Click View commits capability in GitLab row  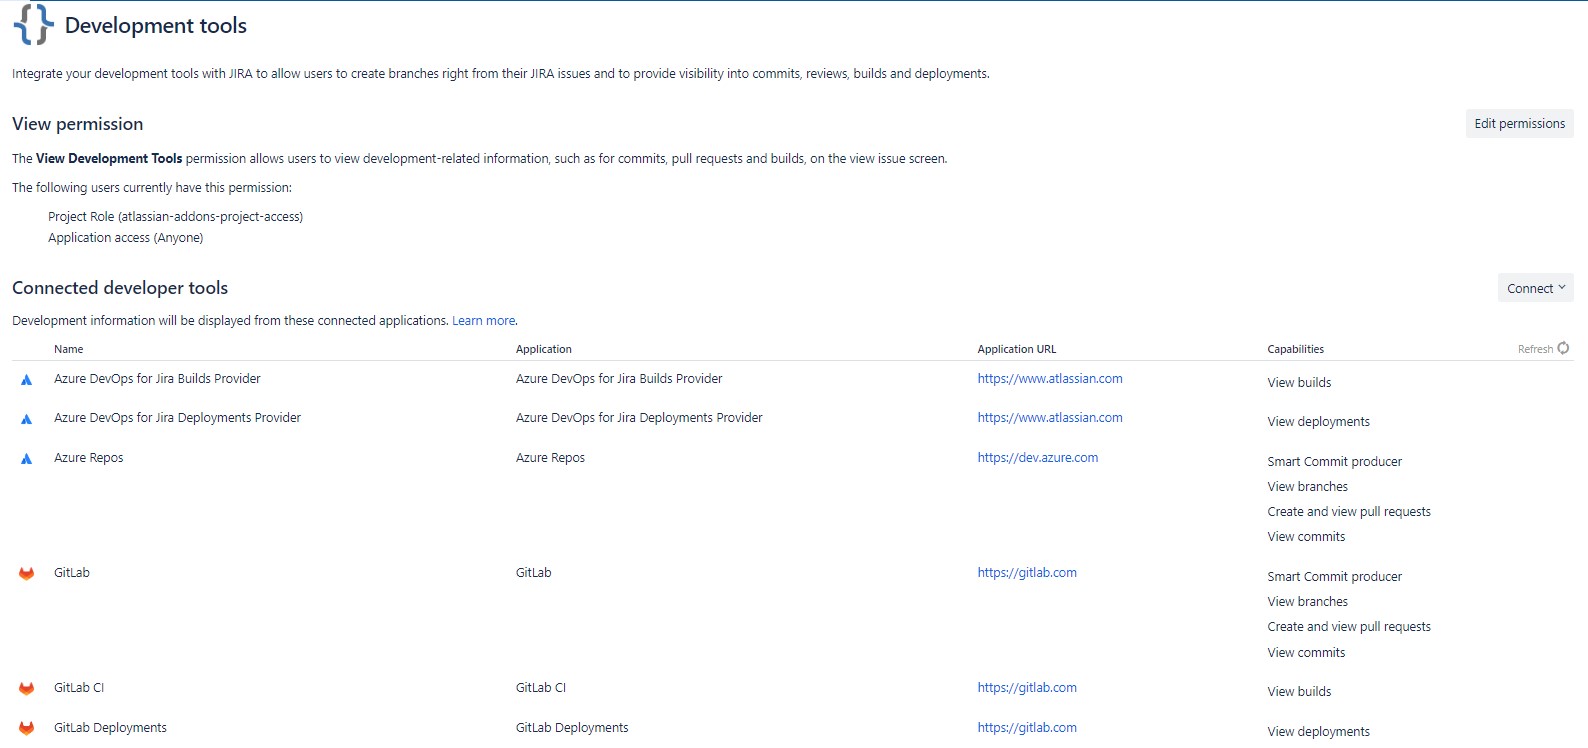tap(1307, 653)
